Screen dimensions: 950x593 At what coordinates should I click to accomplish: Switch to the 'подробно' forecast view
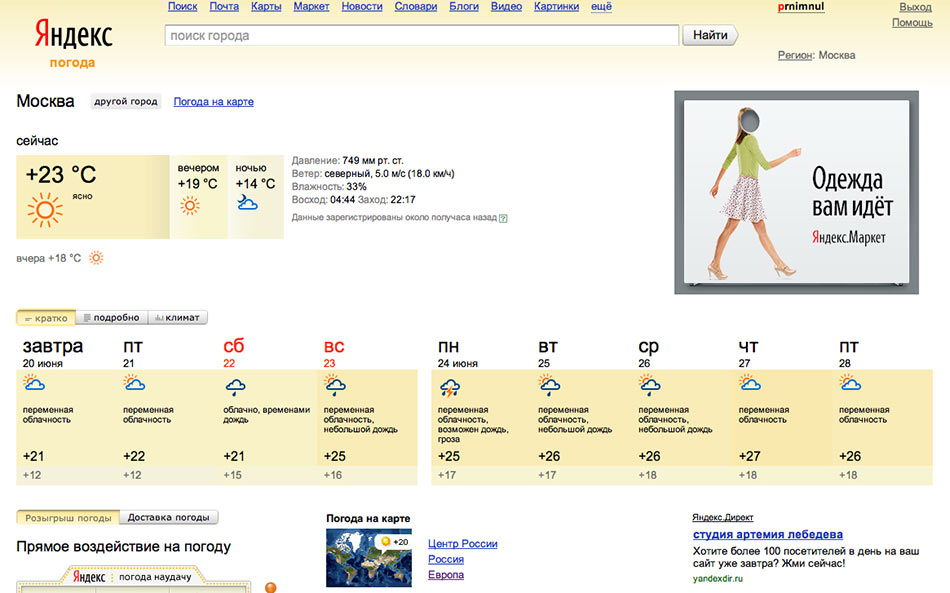point(111,318)
